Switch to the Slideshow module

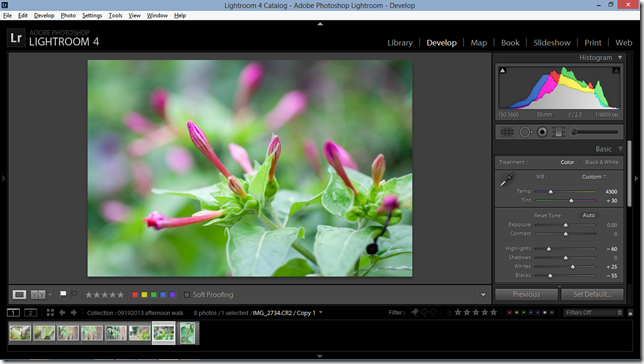pyautogui.click(x=552, y=43)
